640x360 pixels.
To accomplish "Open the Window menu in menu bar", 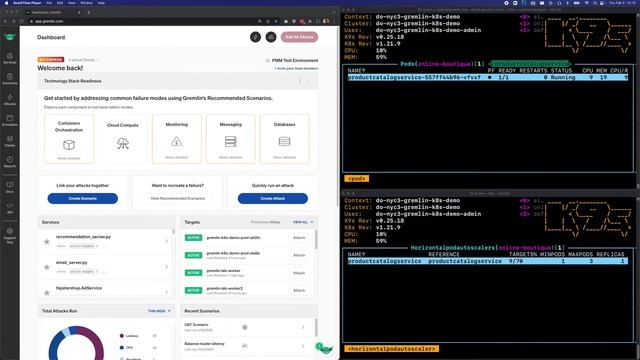I will coord(87,3).
